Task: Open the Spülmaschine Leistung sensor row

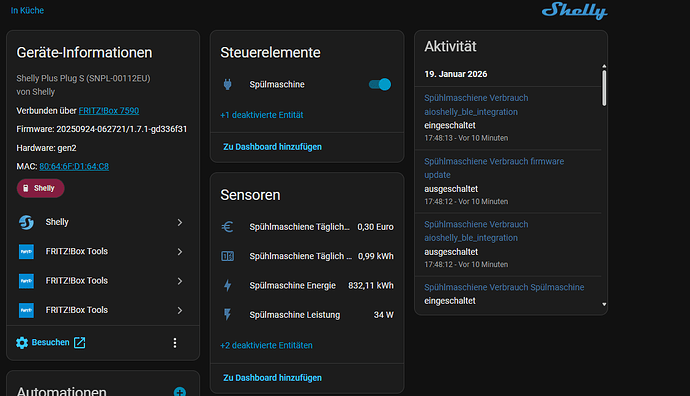Action: [x=307, y=315]
